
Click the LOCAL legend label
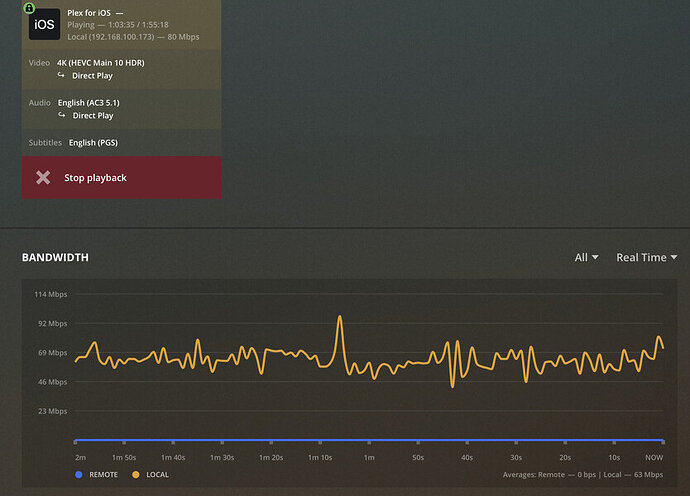click(x=158, y=474)
